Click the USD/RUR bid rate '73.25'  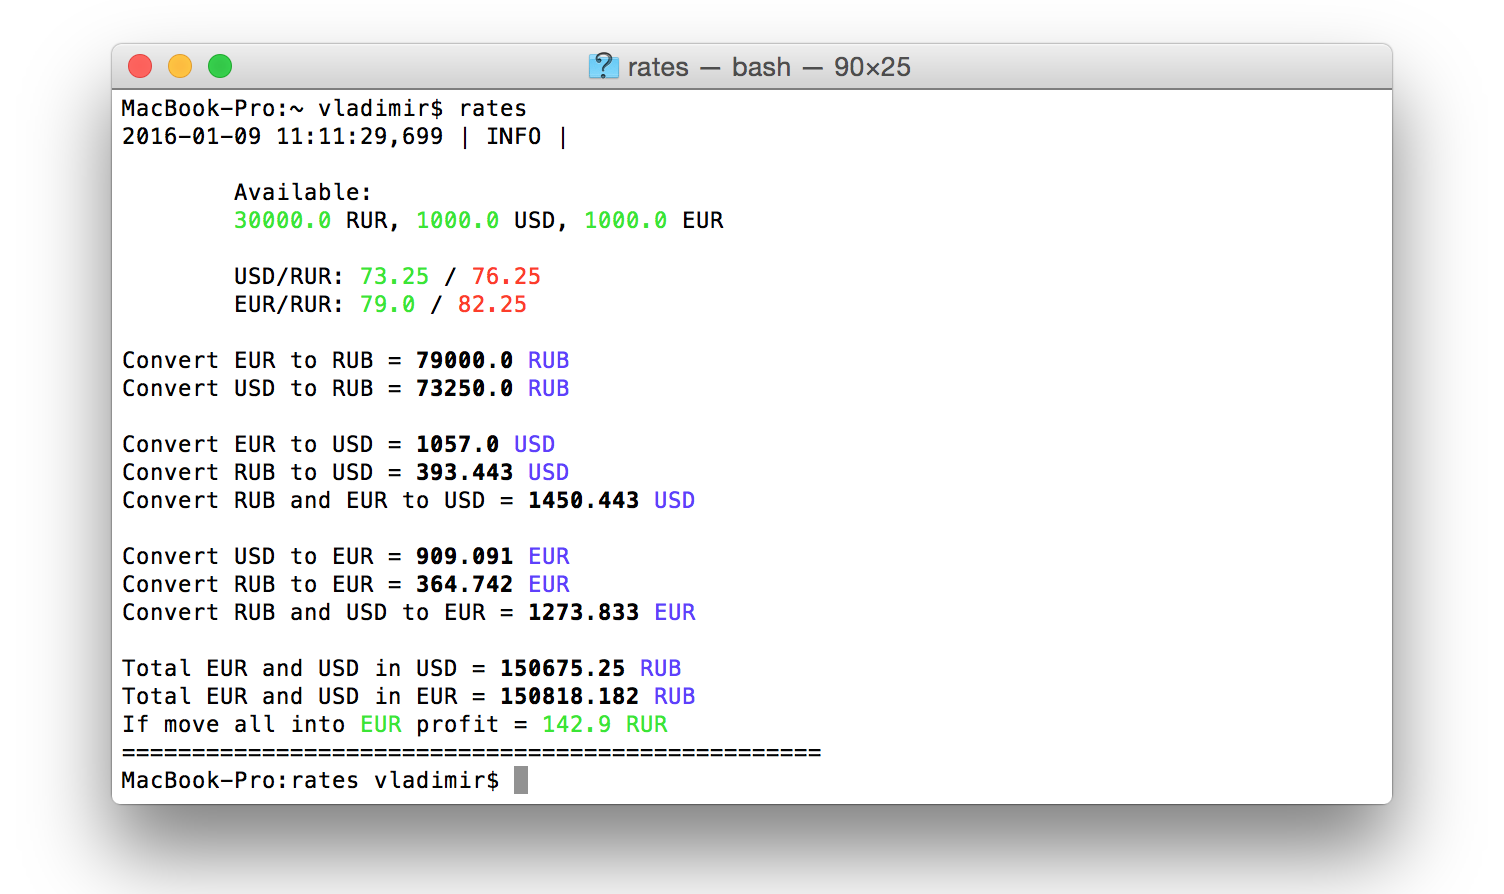tap(394, 276)
